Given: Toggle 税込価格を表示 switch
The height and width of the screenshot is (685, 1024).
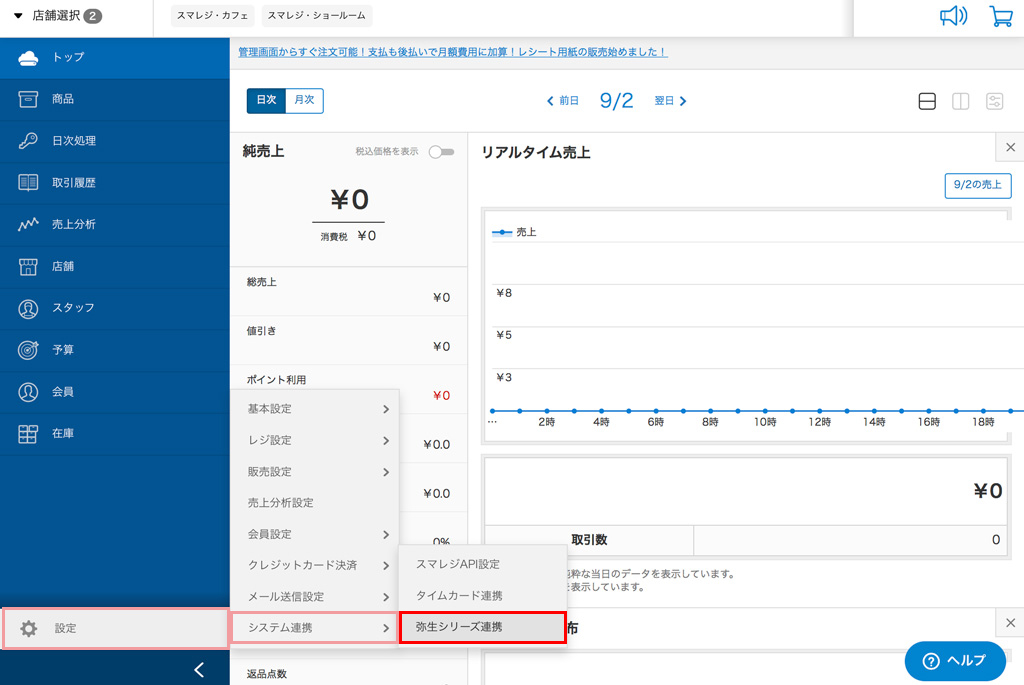Looking at the screenshot, I should tap(441, 151).
